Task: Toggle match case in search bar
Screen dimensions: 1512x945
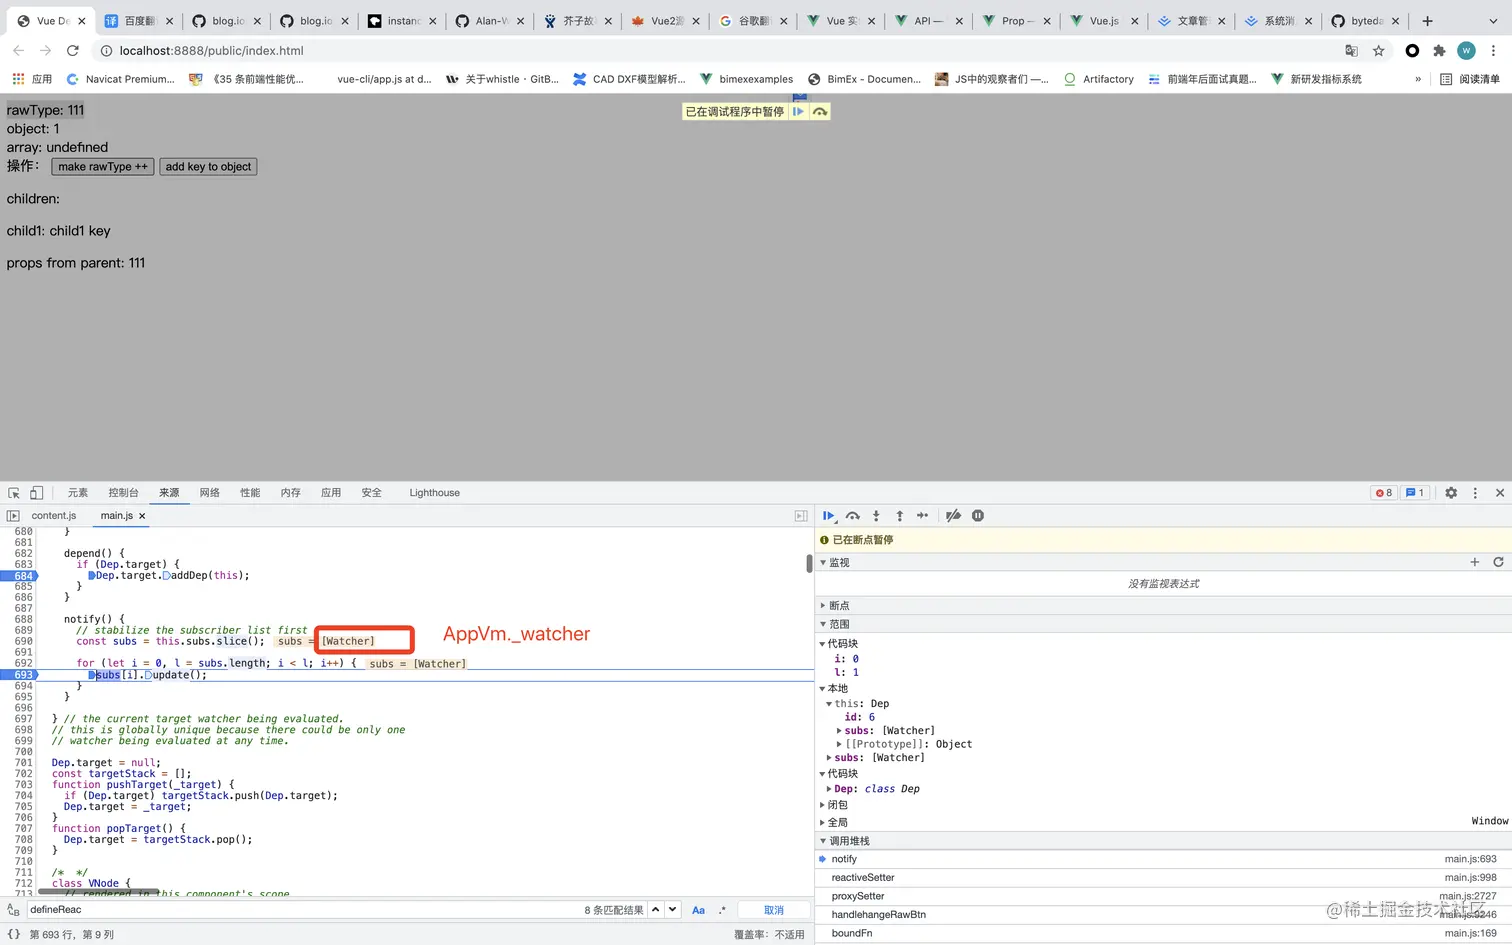Action: [x=698, y=910]
